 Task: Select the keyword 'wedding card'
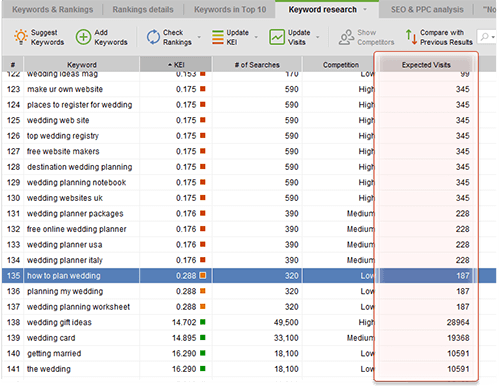click(x=51, y=338)
